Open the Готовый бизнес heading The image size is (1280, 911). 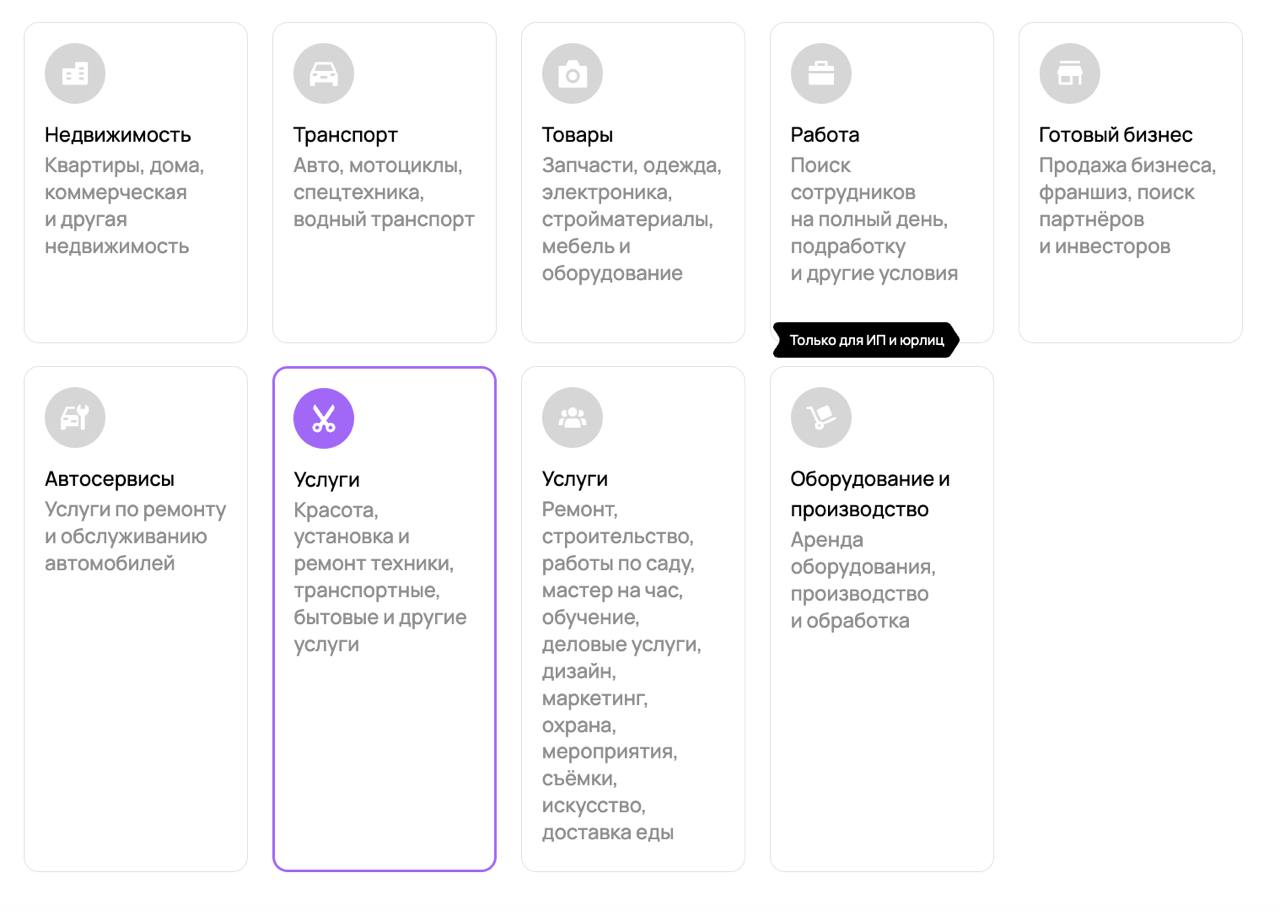point(1116,135)
